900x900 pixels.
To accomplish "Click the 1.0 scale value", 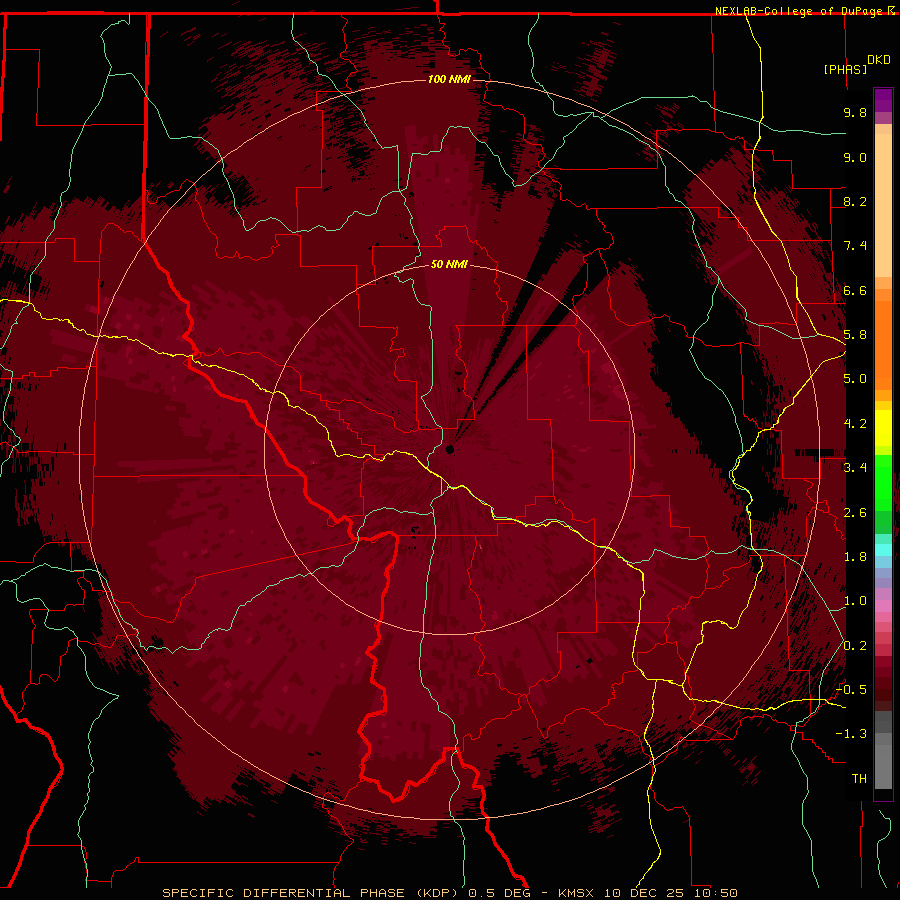I will [855, 601].
